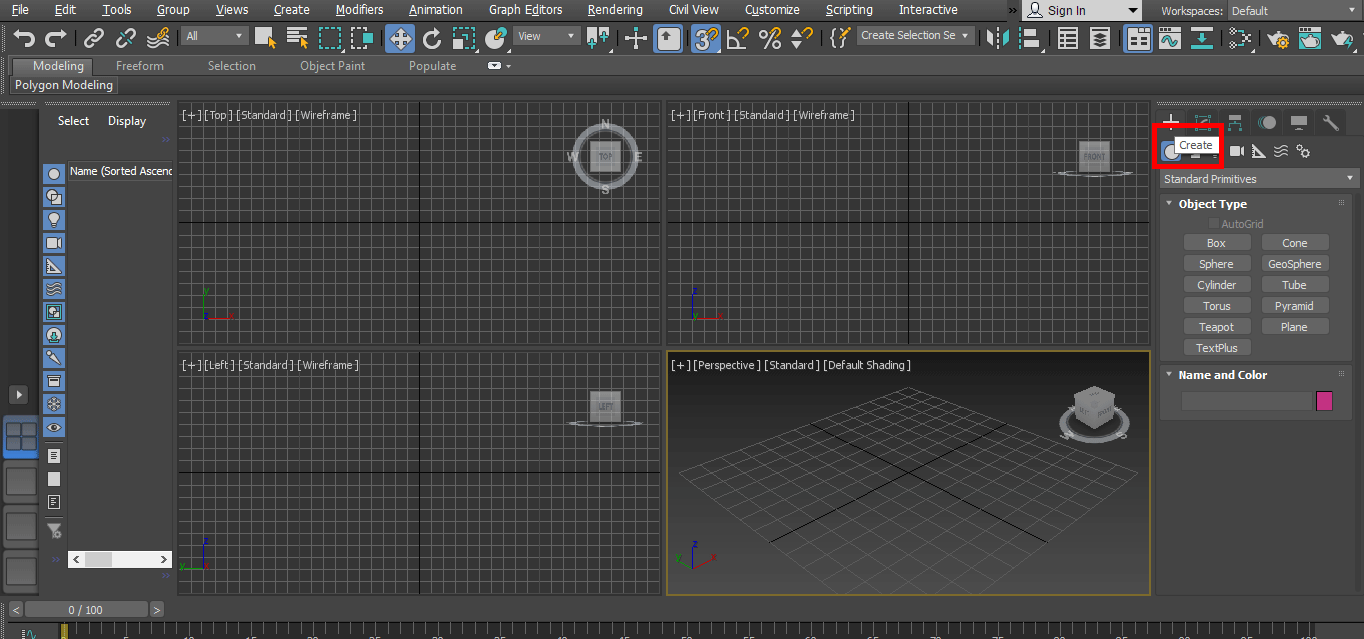
Task: Open the Rendering menu
Action: click(x=615, y=10)
